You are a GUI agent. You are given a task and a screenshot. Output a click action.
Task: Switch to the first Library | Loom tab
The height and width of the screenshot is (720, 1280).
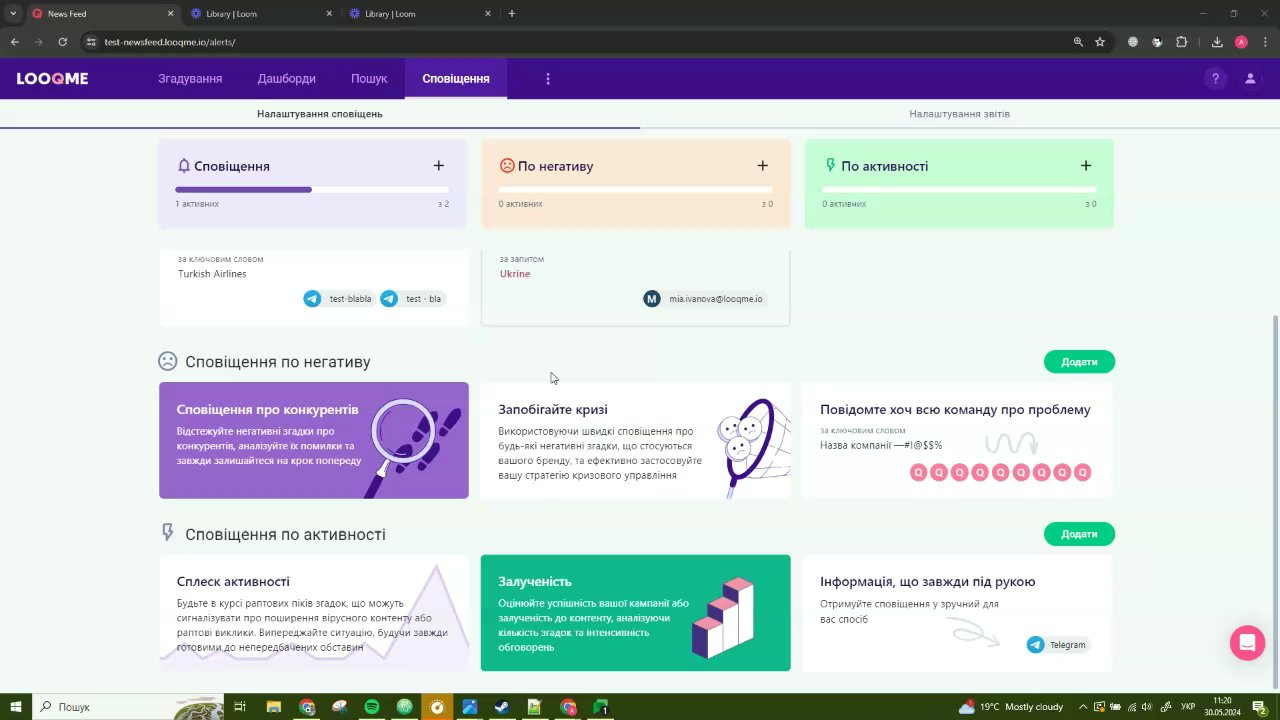[x=261, y=14]
